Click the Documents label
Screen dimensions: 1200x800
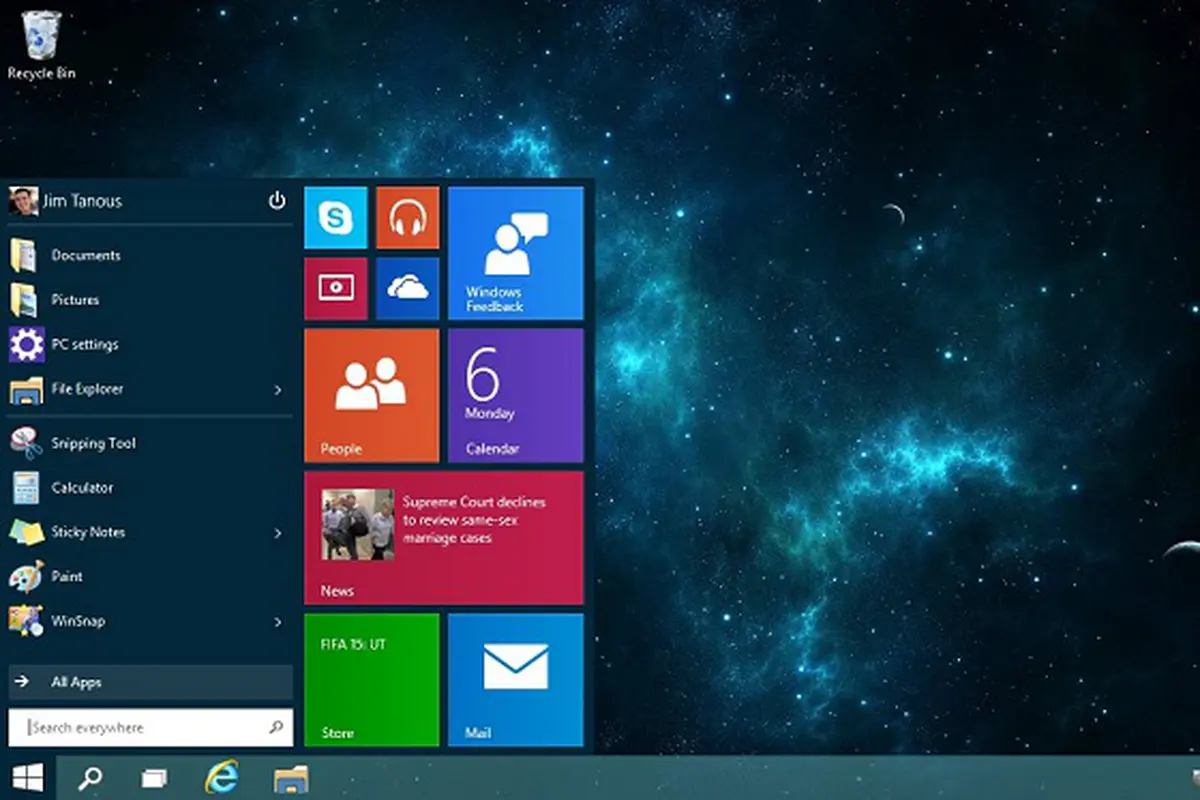click(86, 256)
